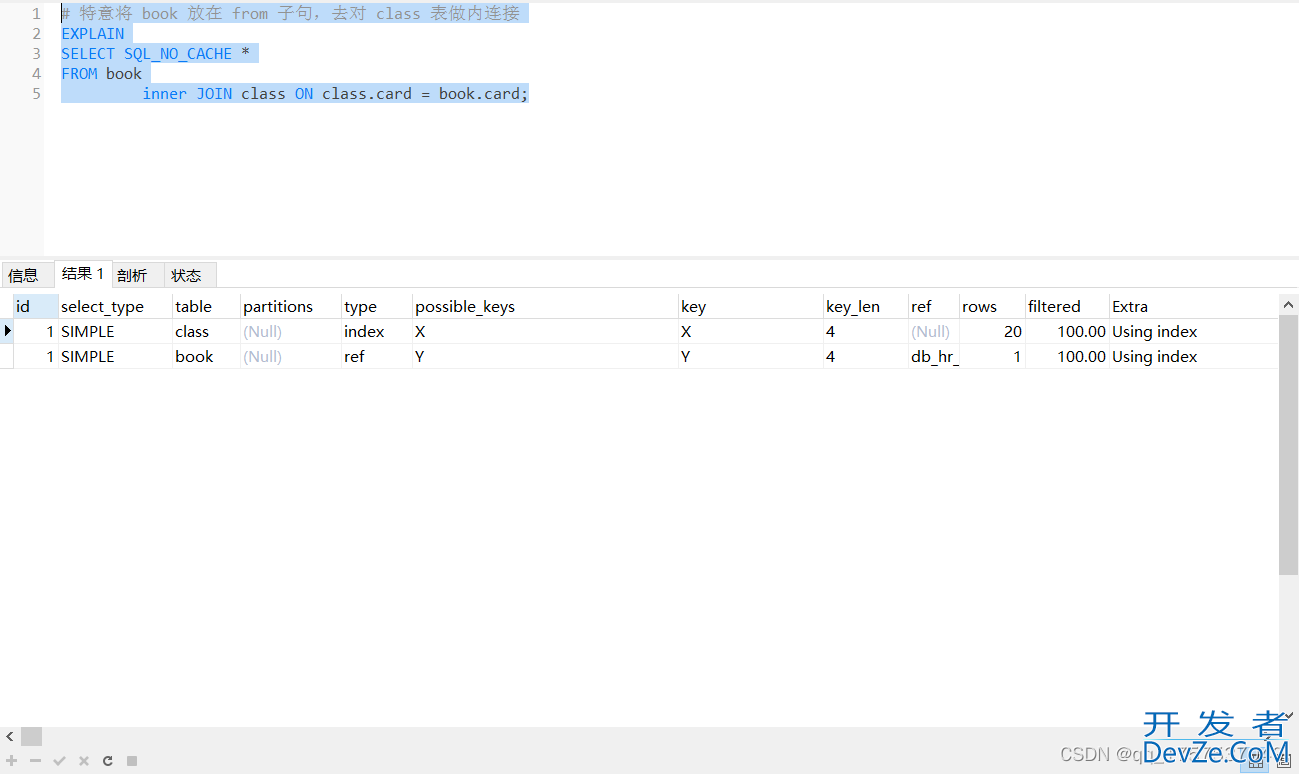
Task: Click the filtered column header
Action: pyautogui.click(x=1067, y=306)
